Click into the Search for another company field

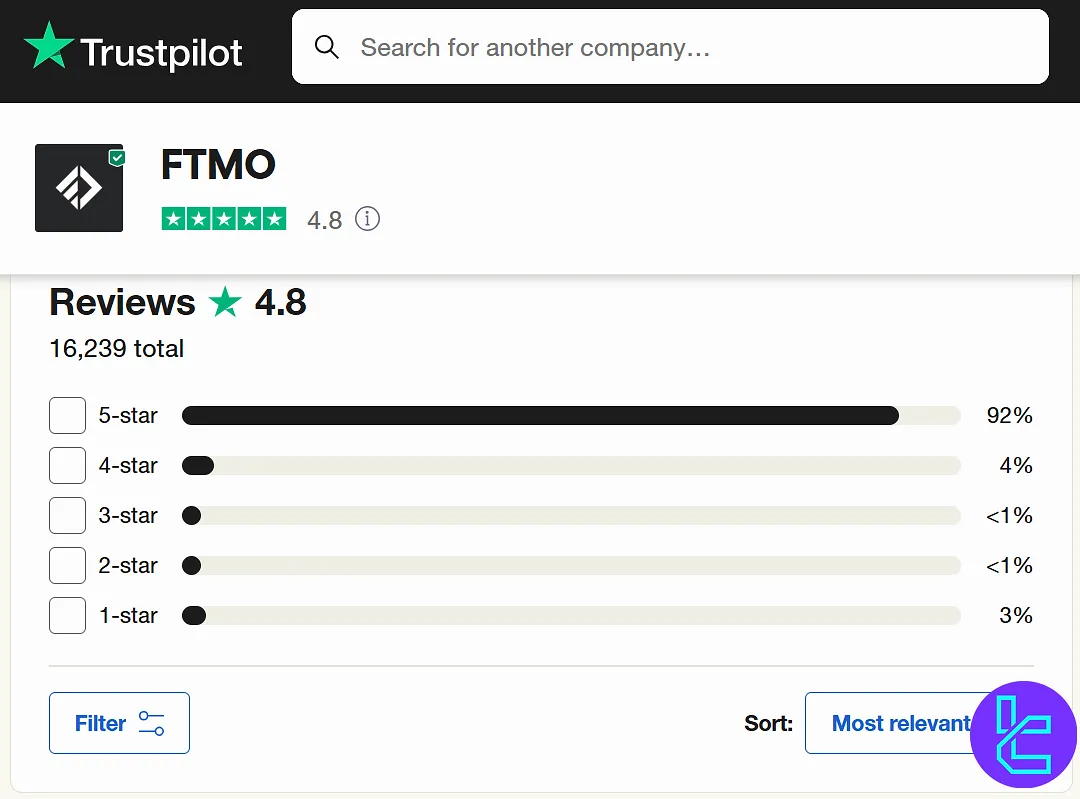pyautogui.click(x=690, y=47)
